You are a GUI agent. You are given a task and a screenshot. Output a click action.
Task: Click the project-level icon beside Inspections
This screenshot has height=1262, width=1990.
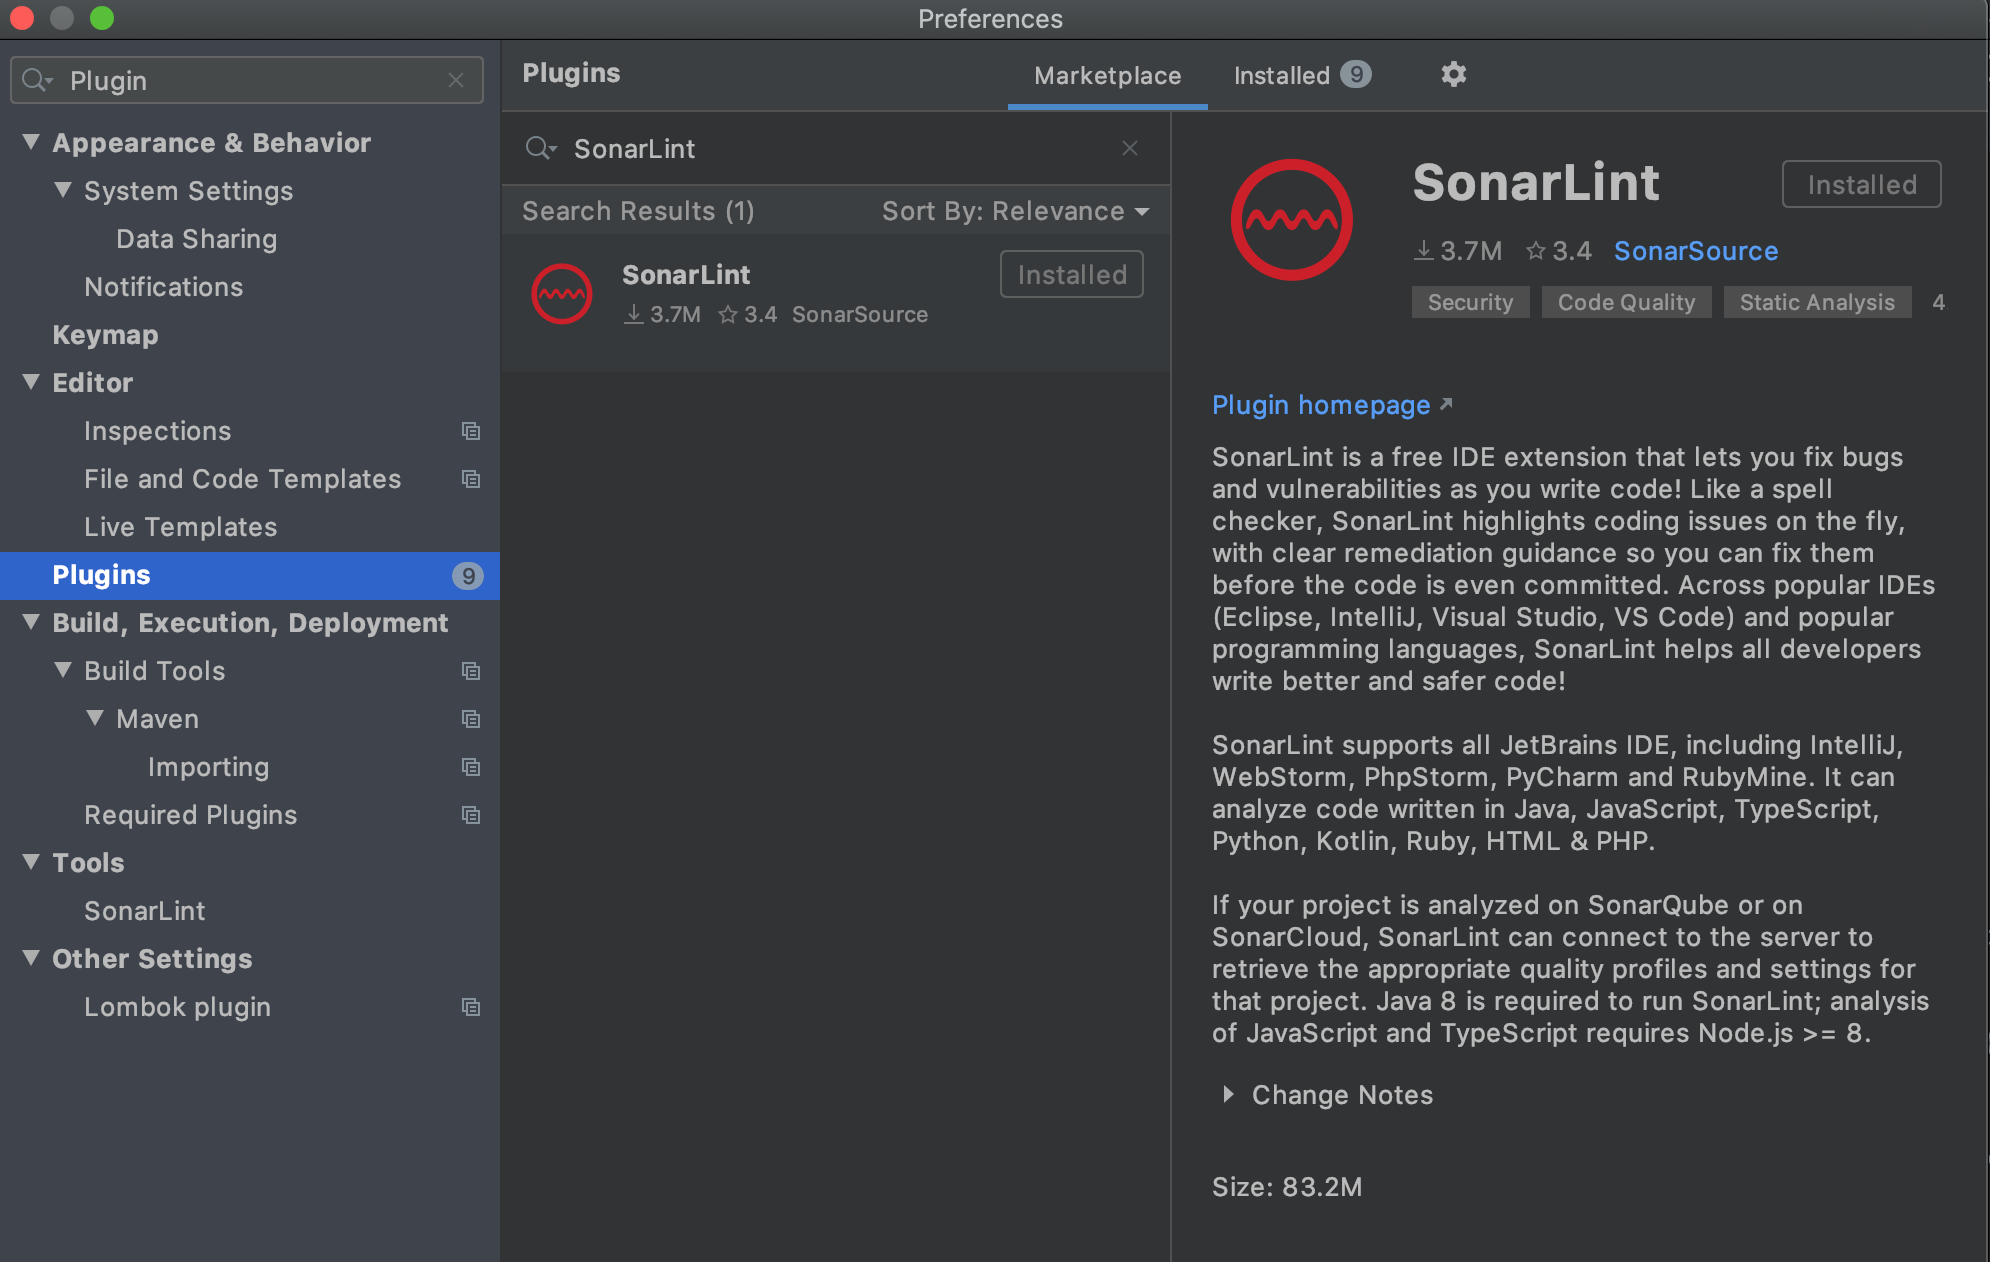coord(471,431)
